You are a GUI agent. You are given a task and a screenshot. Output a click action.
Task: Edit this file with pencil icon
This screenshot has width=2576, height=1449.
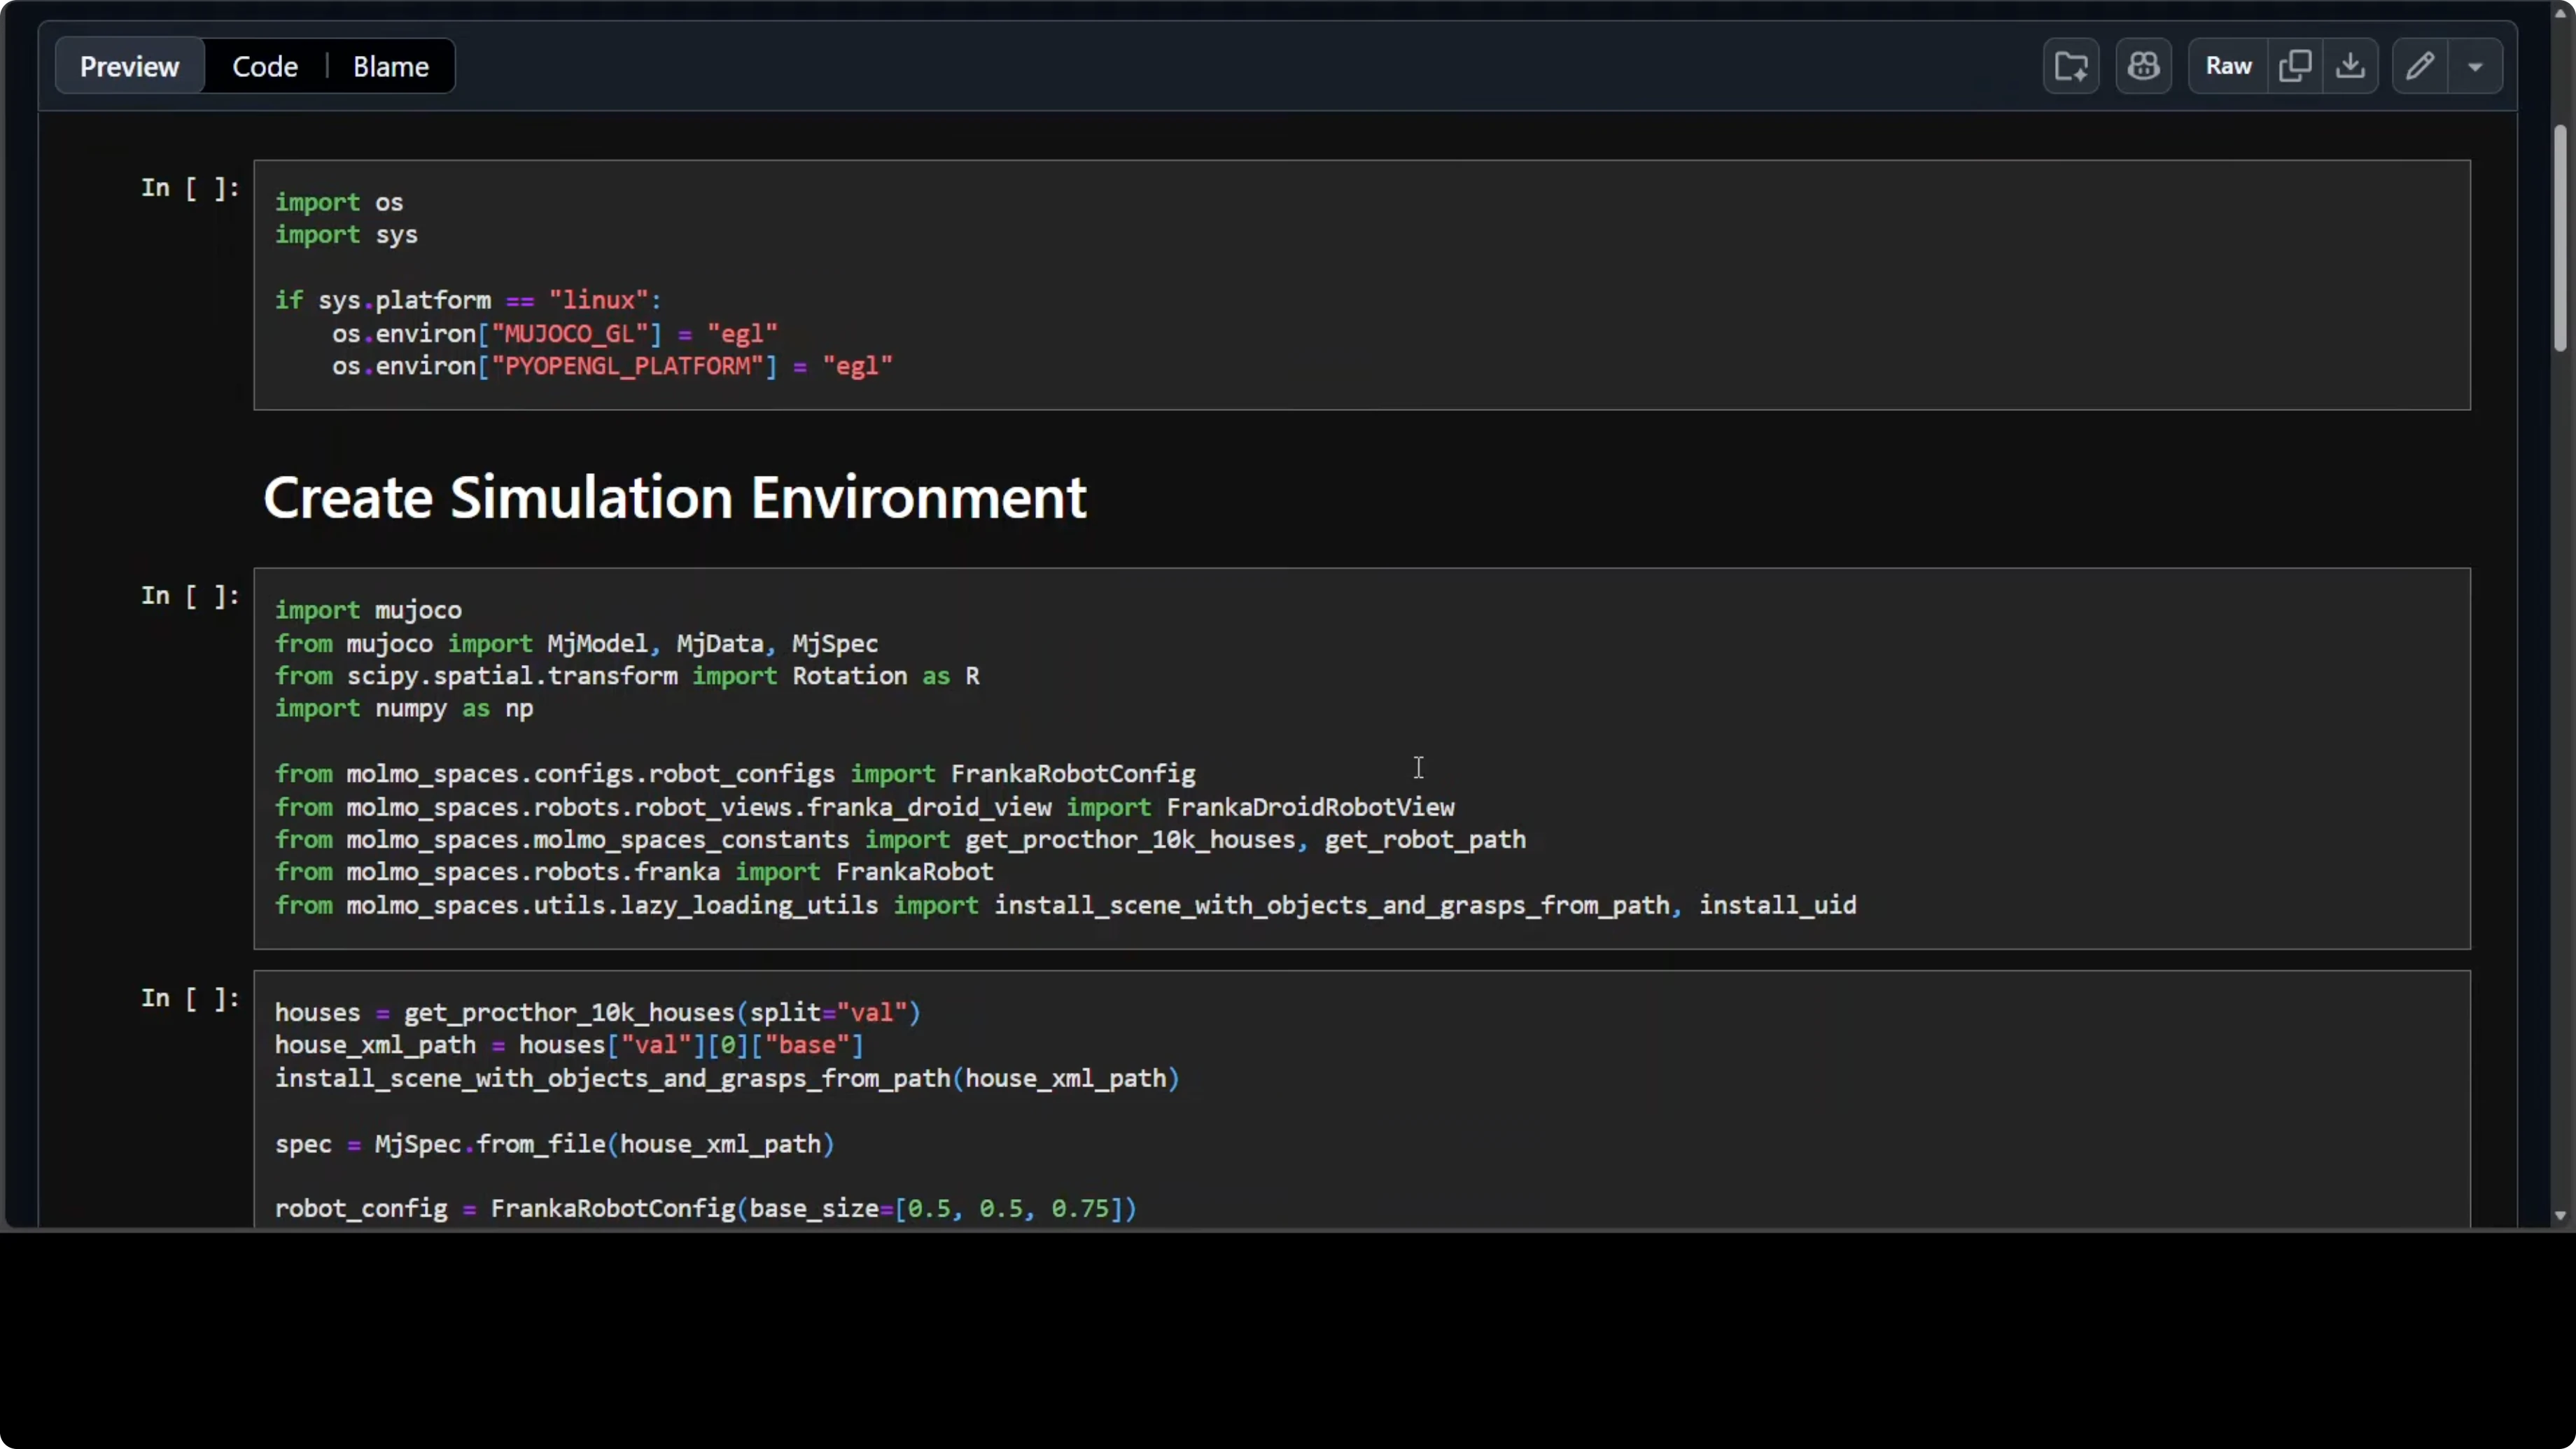coord(2419,66)
